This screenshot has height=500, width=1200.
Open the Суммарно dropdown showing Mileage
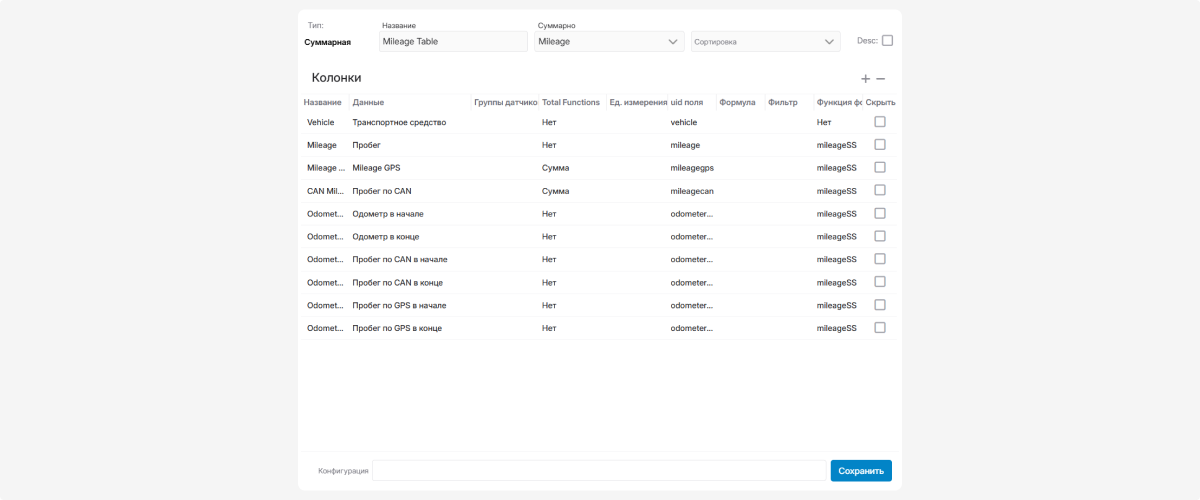609,42
